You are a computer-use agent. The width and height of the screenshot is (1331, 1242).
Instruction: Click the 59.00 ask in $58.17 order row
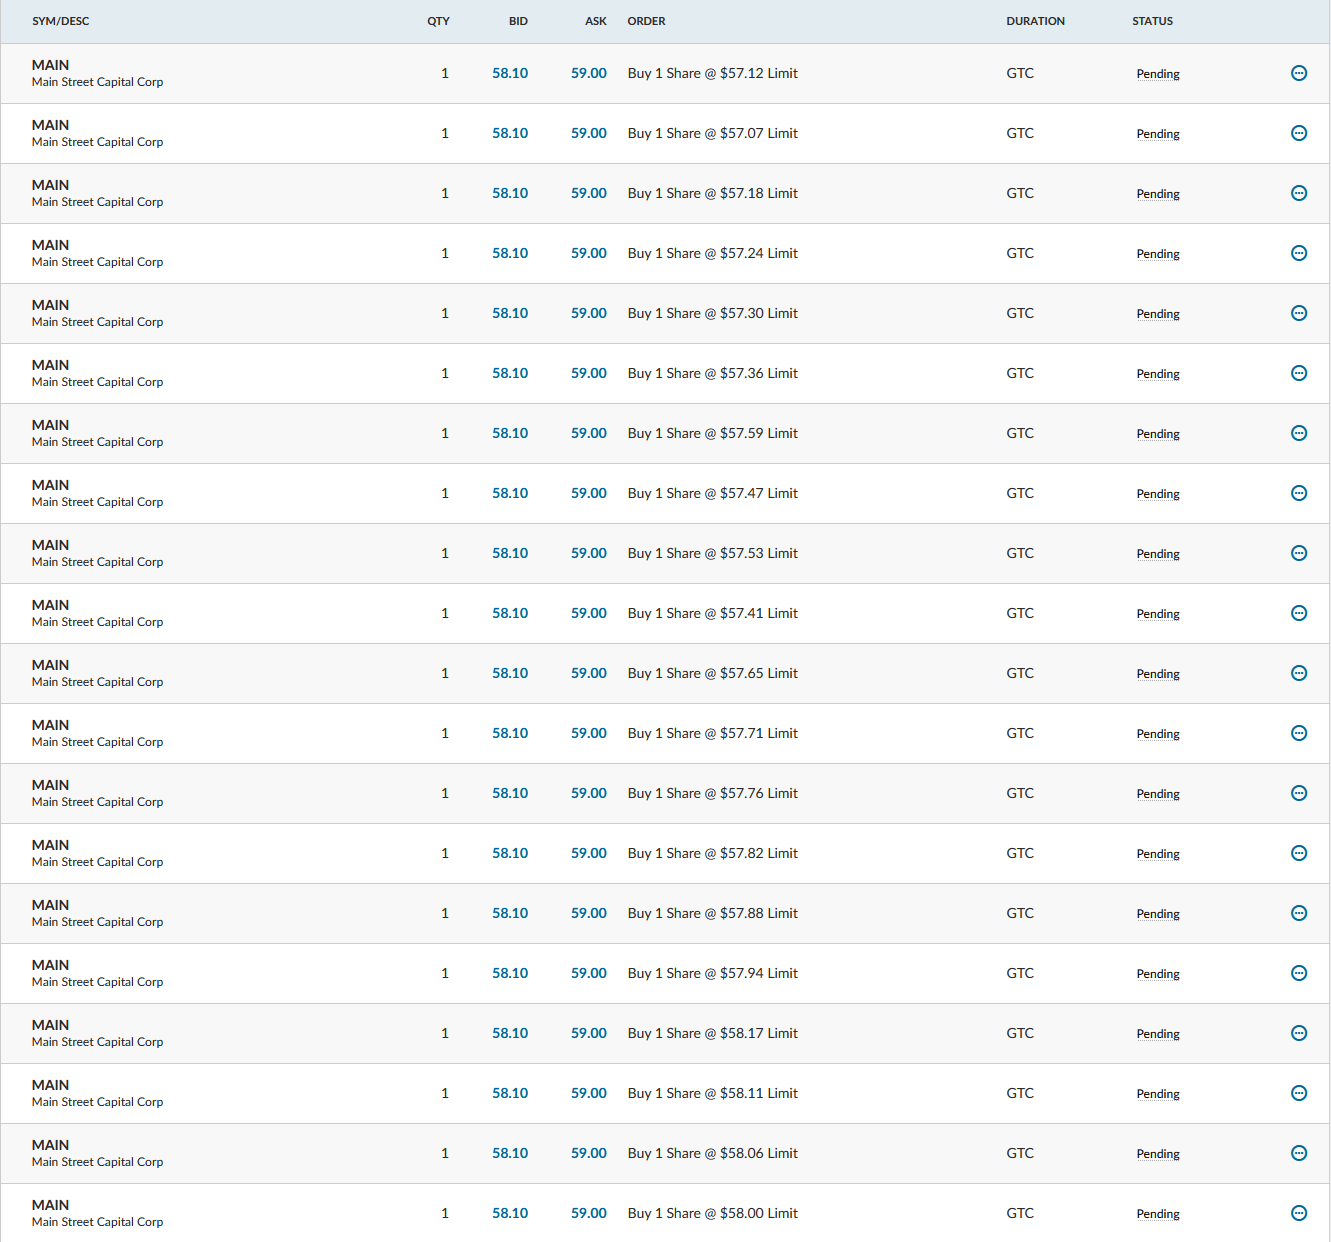[x=589, y=1033]
